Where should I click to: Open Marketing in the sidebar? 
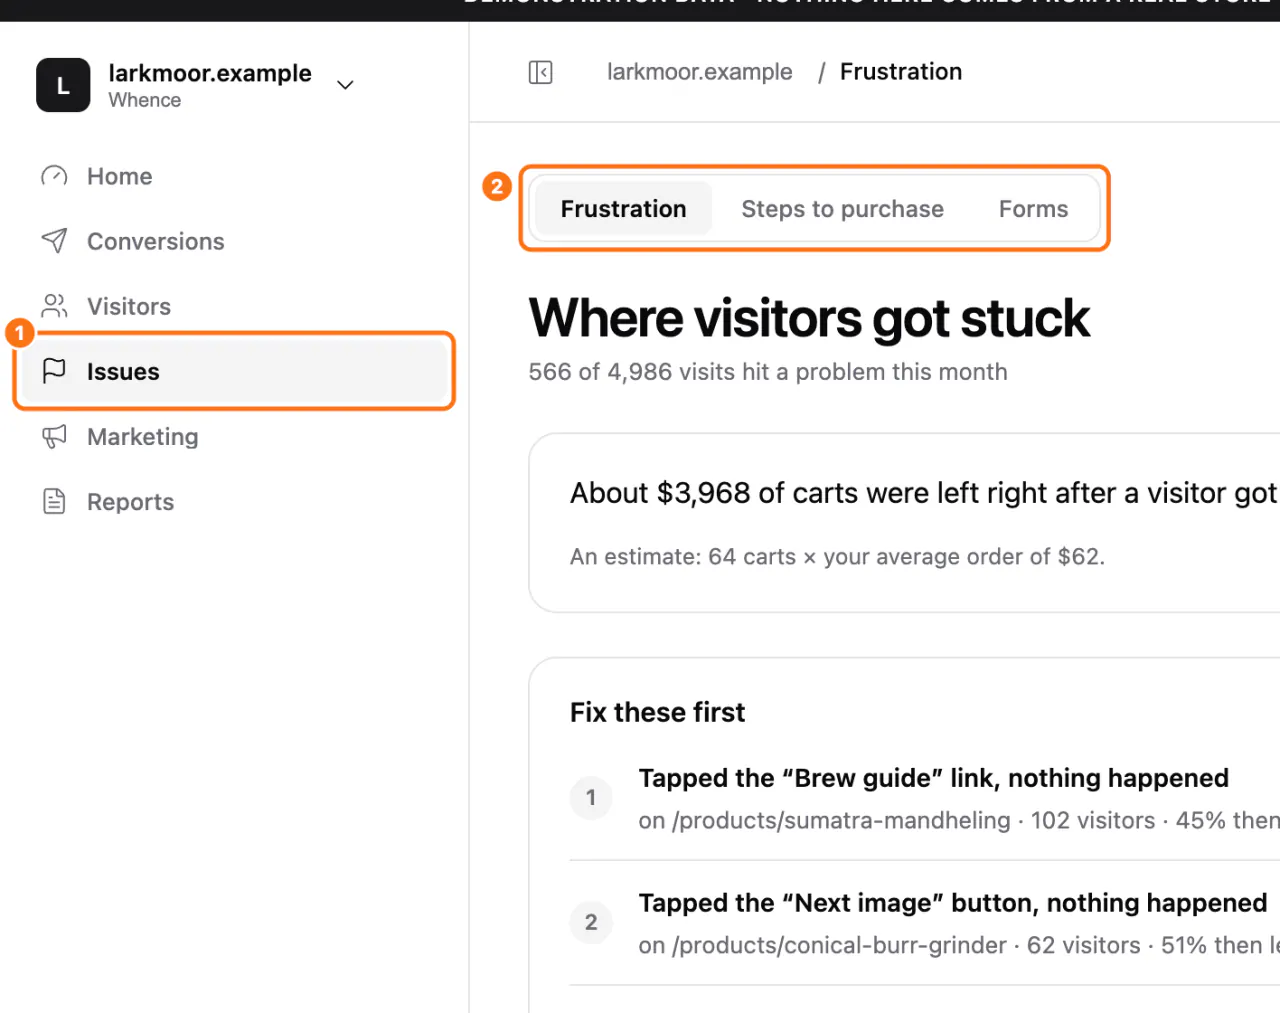234,436
